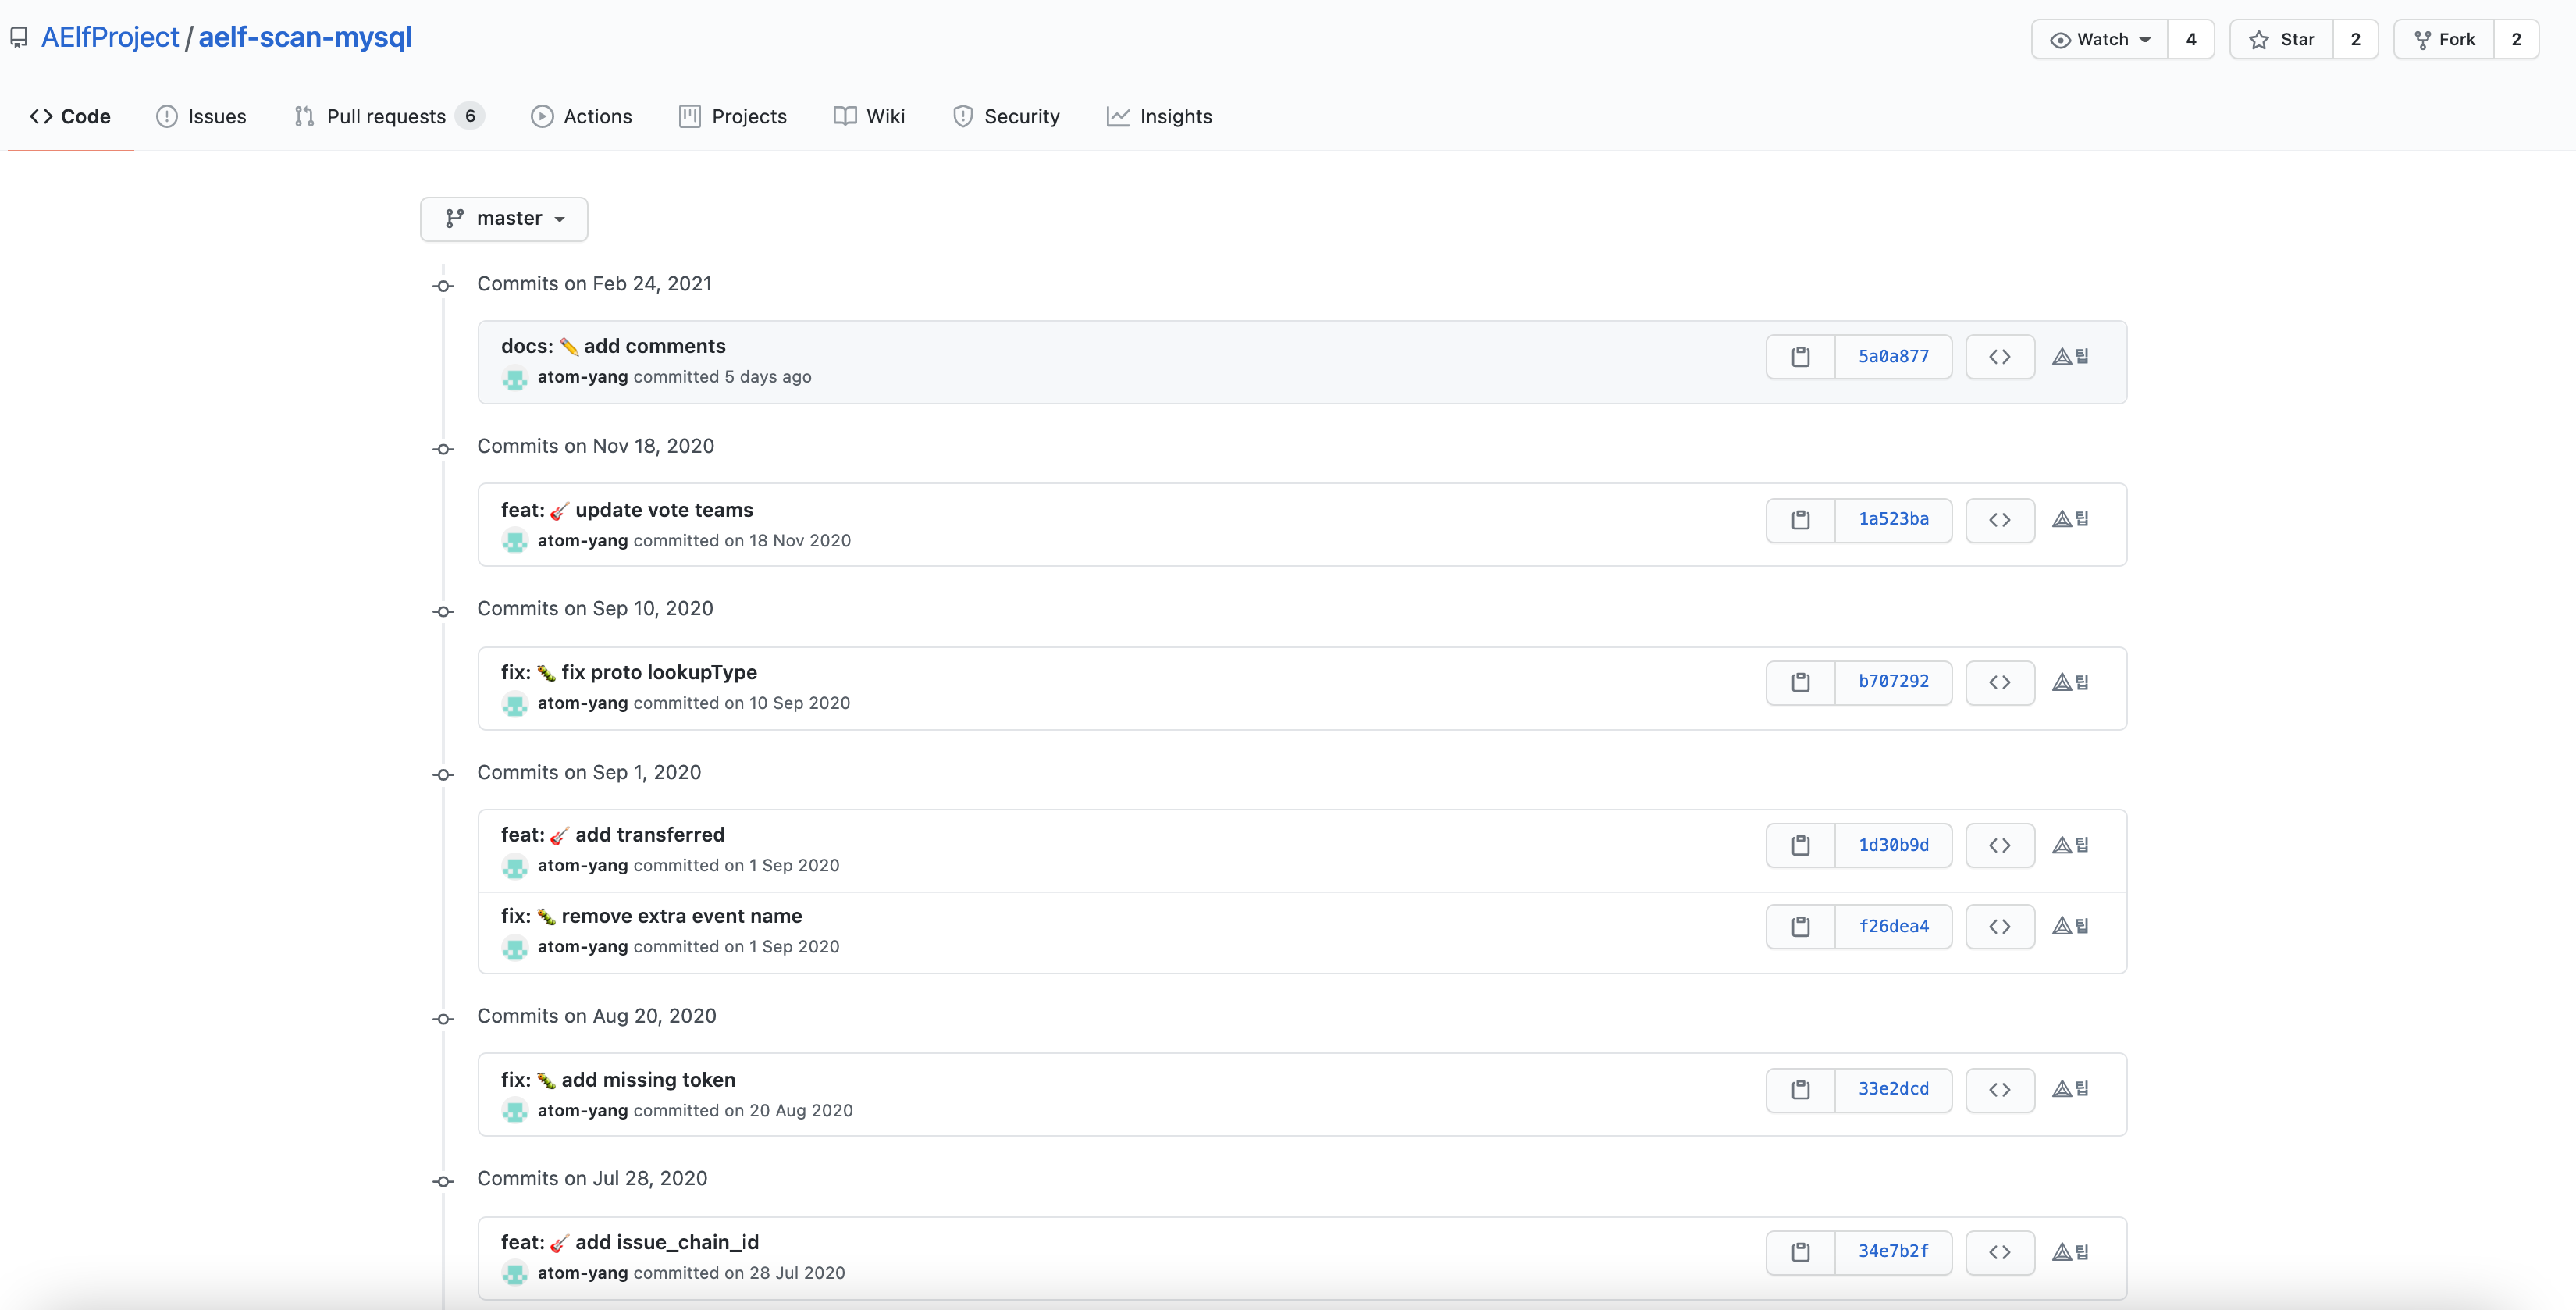Click atom-yang author on fix proto lookupType commit
Screen dimensions: 2576x1310
pyautogui.click(x=583, y=703)
